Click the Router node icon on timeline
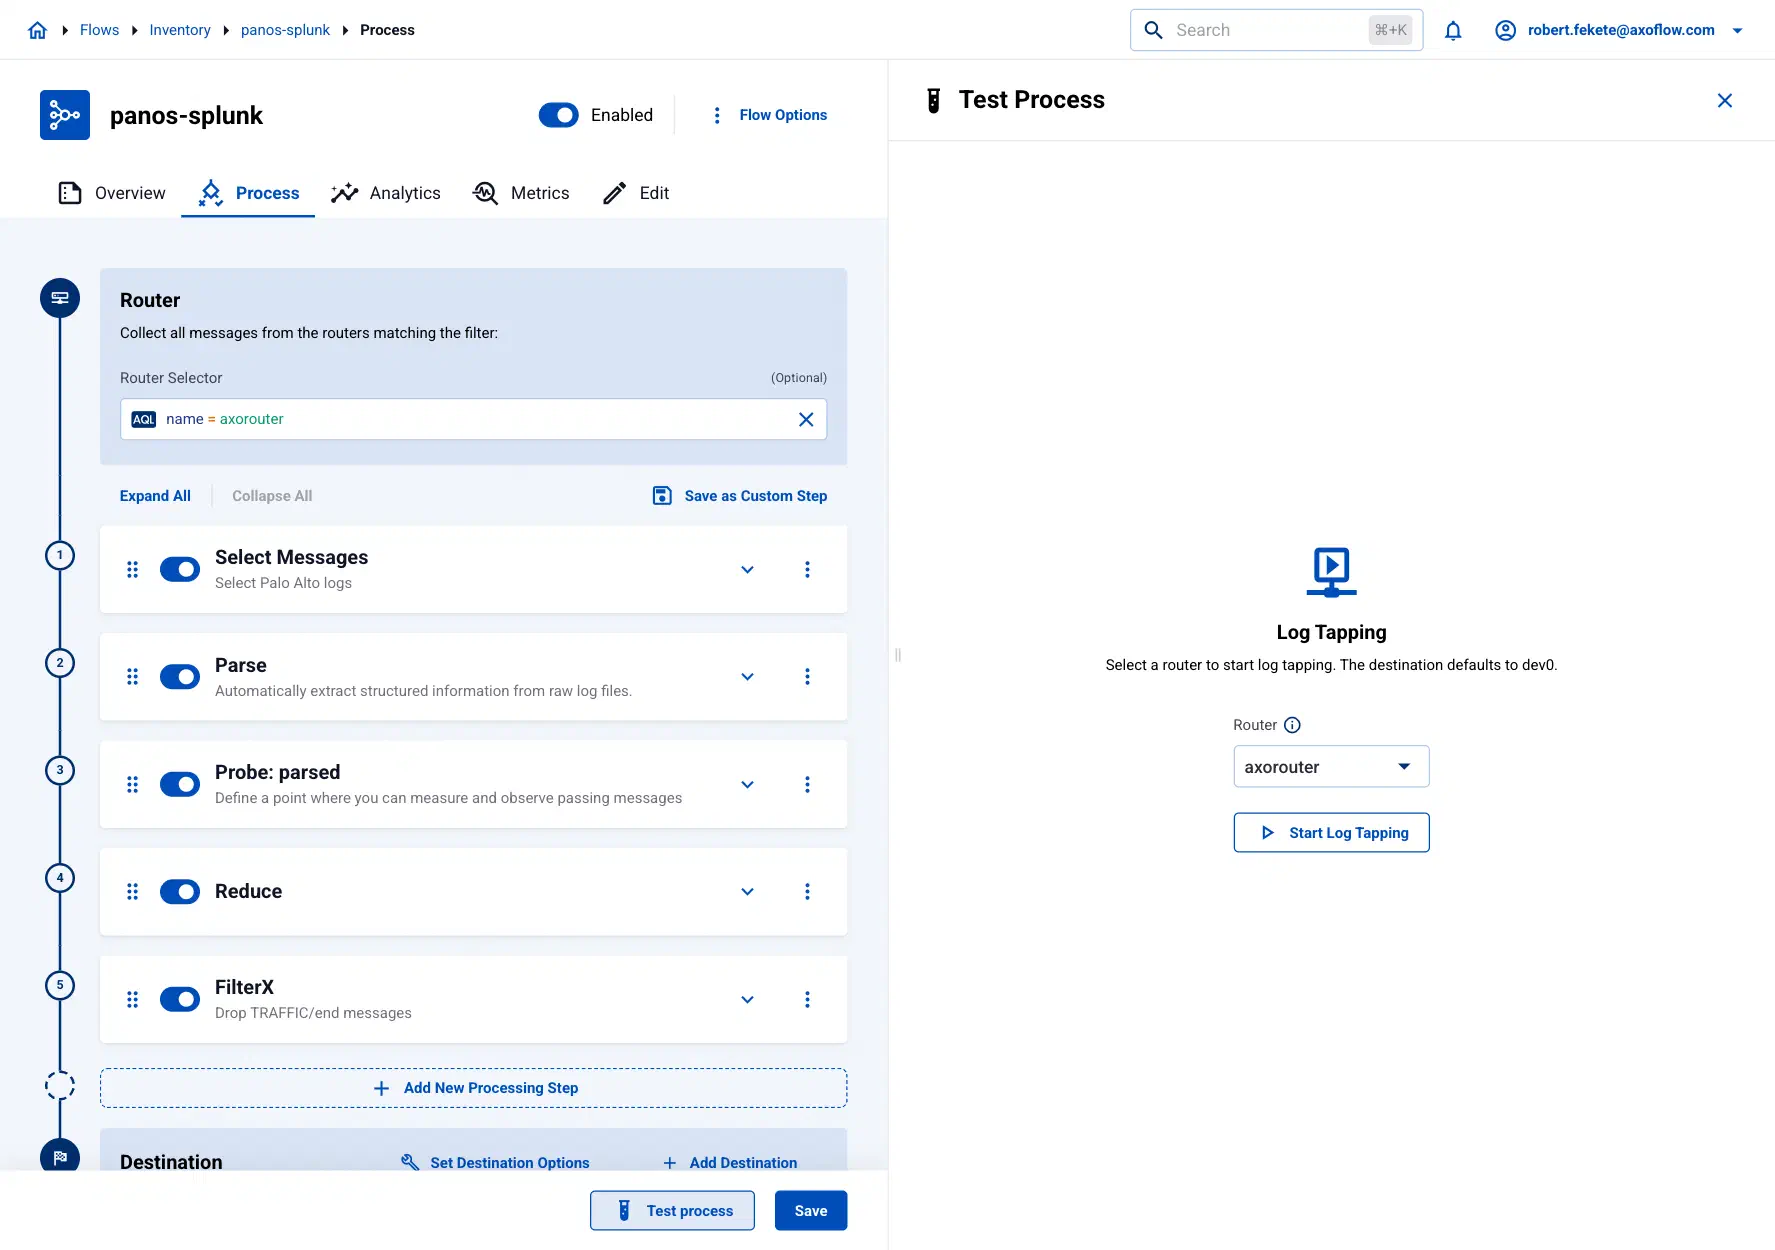The image size is (1775, 1250). (x=60, y=298)
